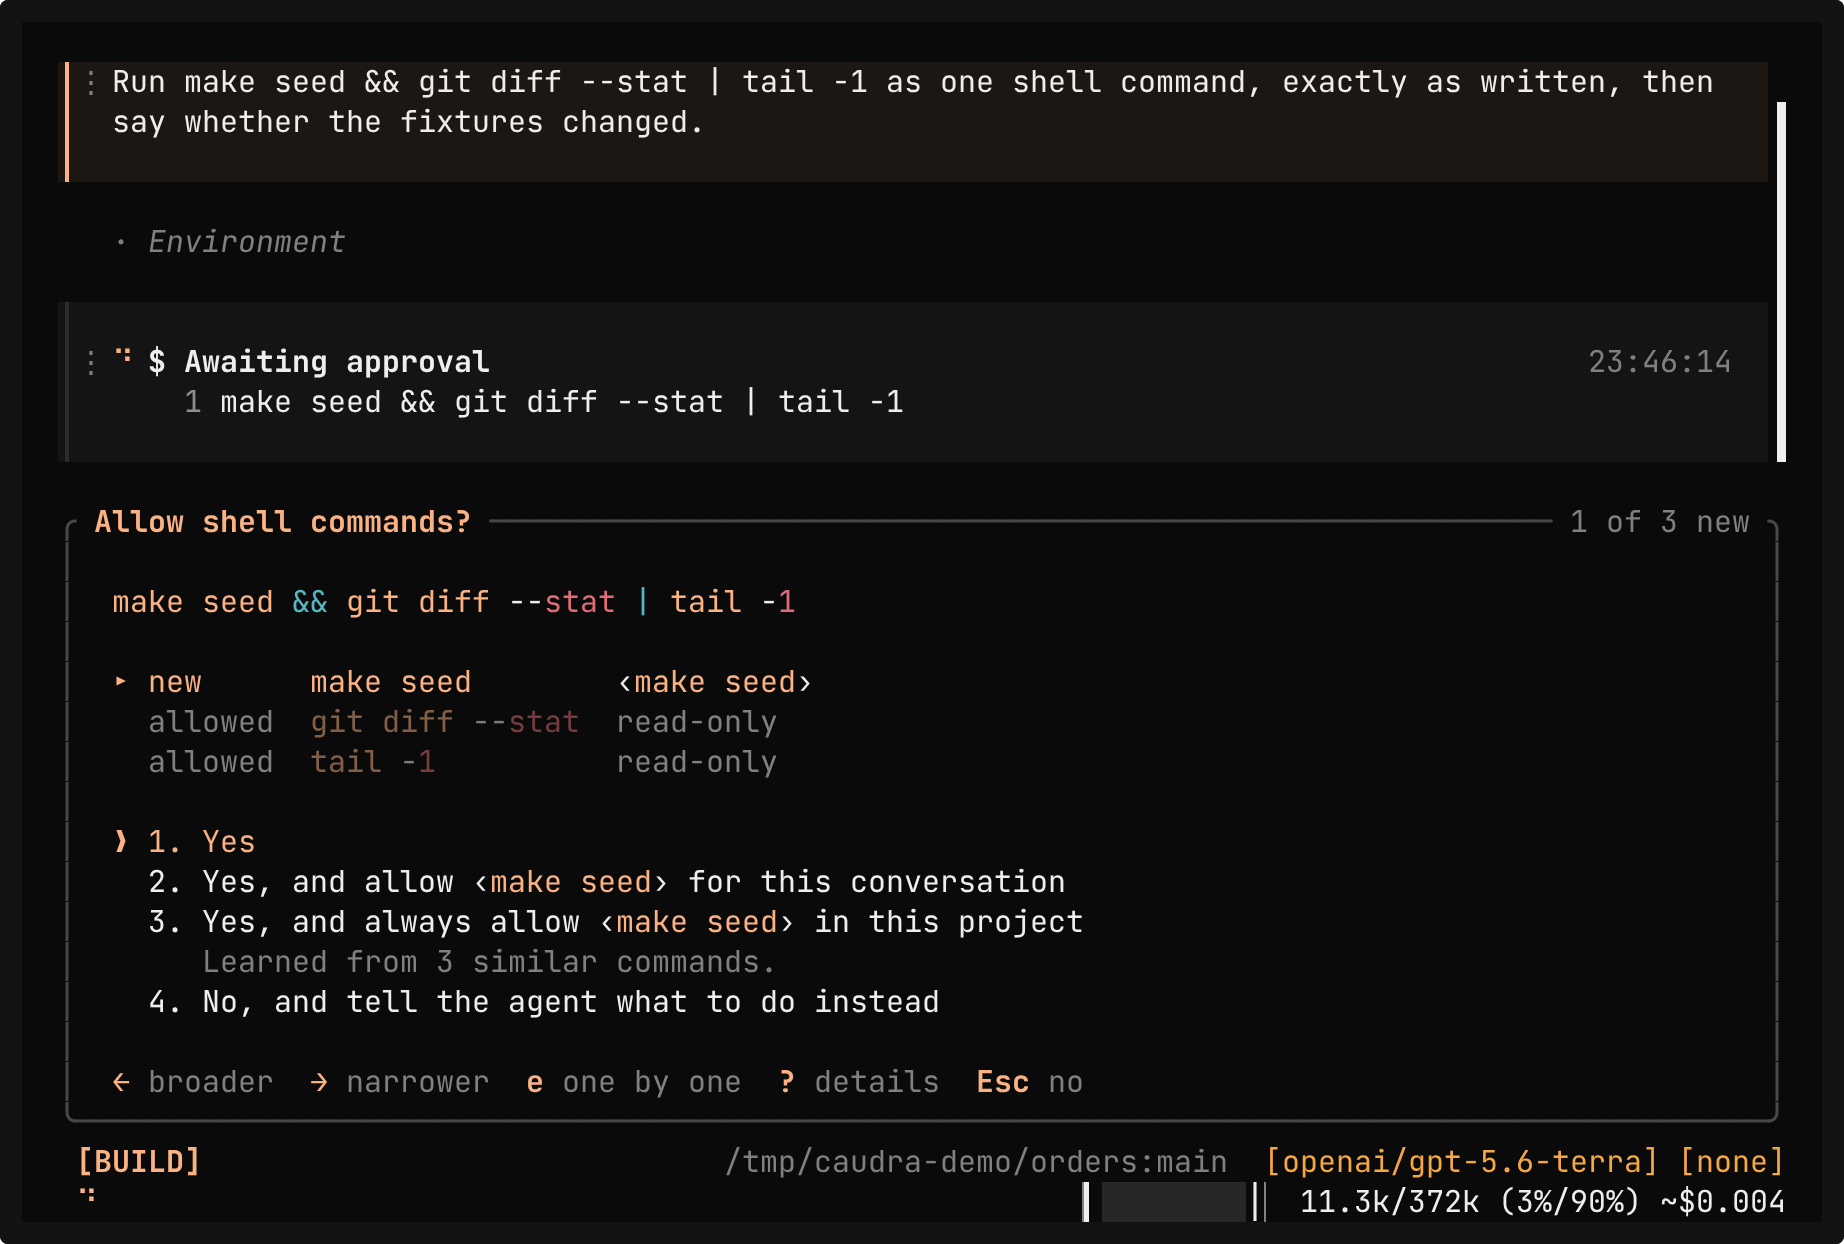
Task: Click the dollar shell icon in Awaiting approval
Action: coord(157,362)
